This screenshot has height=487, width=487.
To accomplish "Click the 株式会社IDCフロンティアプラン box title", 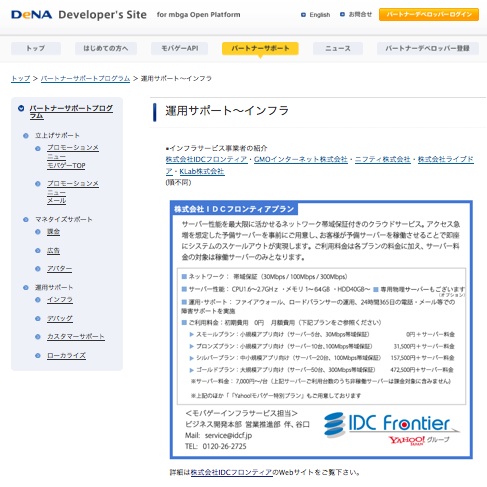I will [x=234, y=209].
